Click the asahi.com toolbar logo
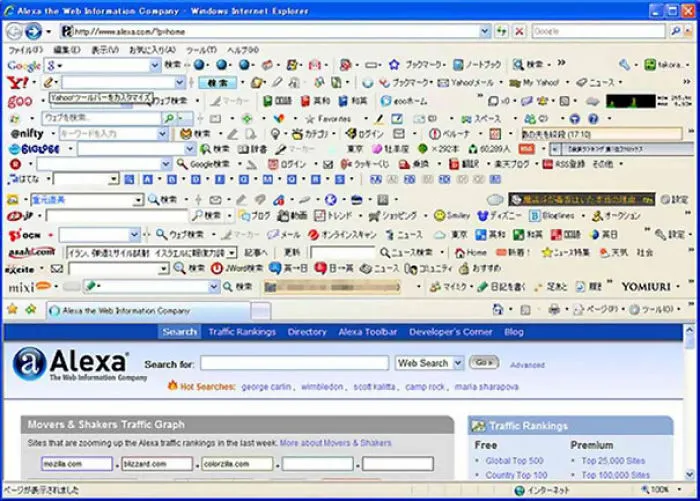The height and width of the screenshot is (501, 700). pos(32,252)
